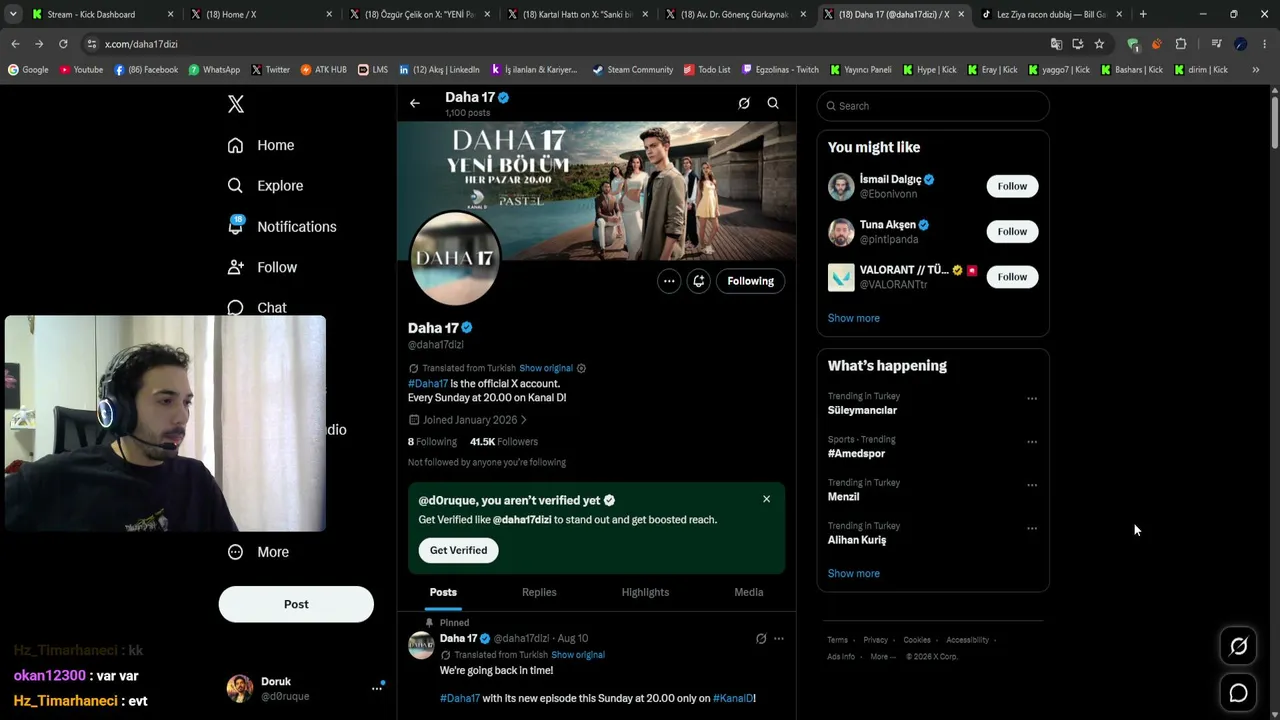Select the Posts tab
Viewport: 1280px width, 720px height.
(443, 592)
